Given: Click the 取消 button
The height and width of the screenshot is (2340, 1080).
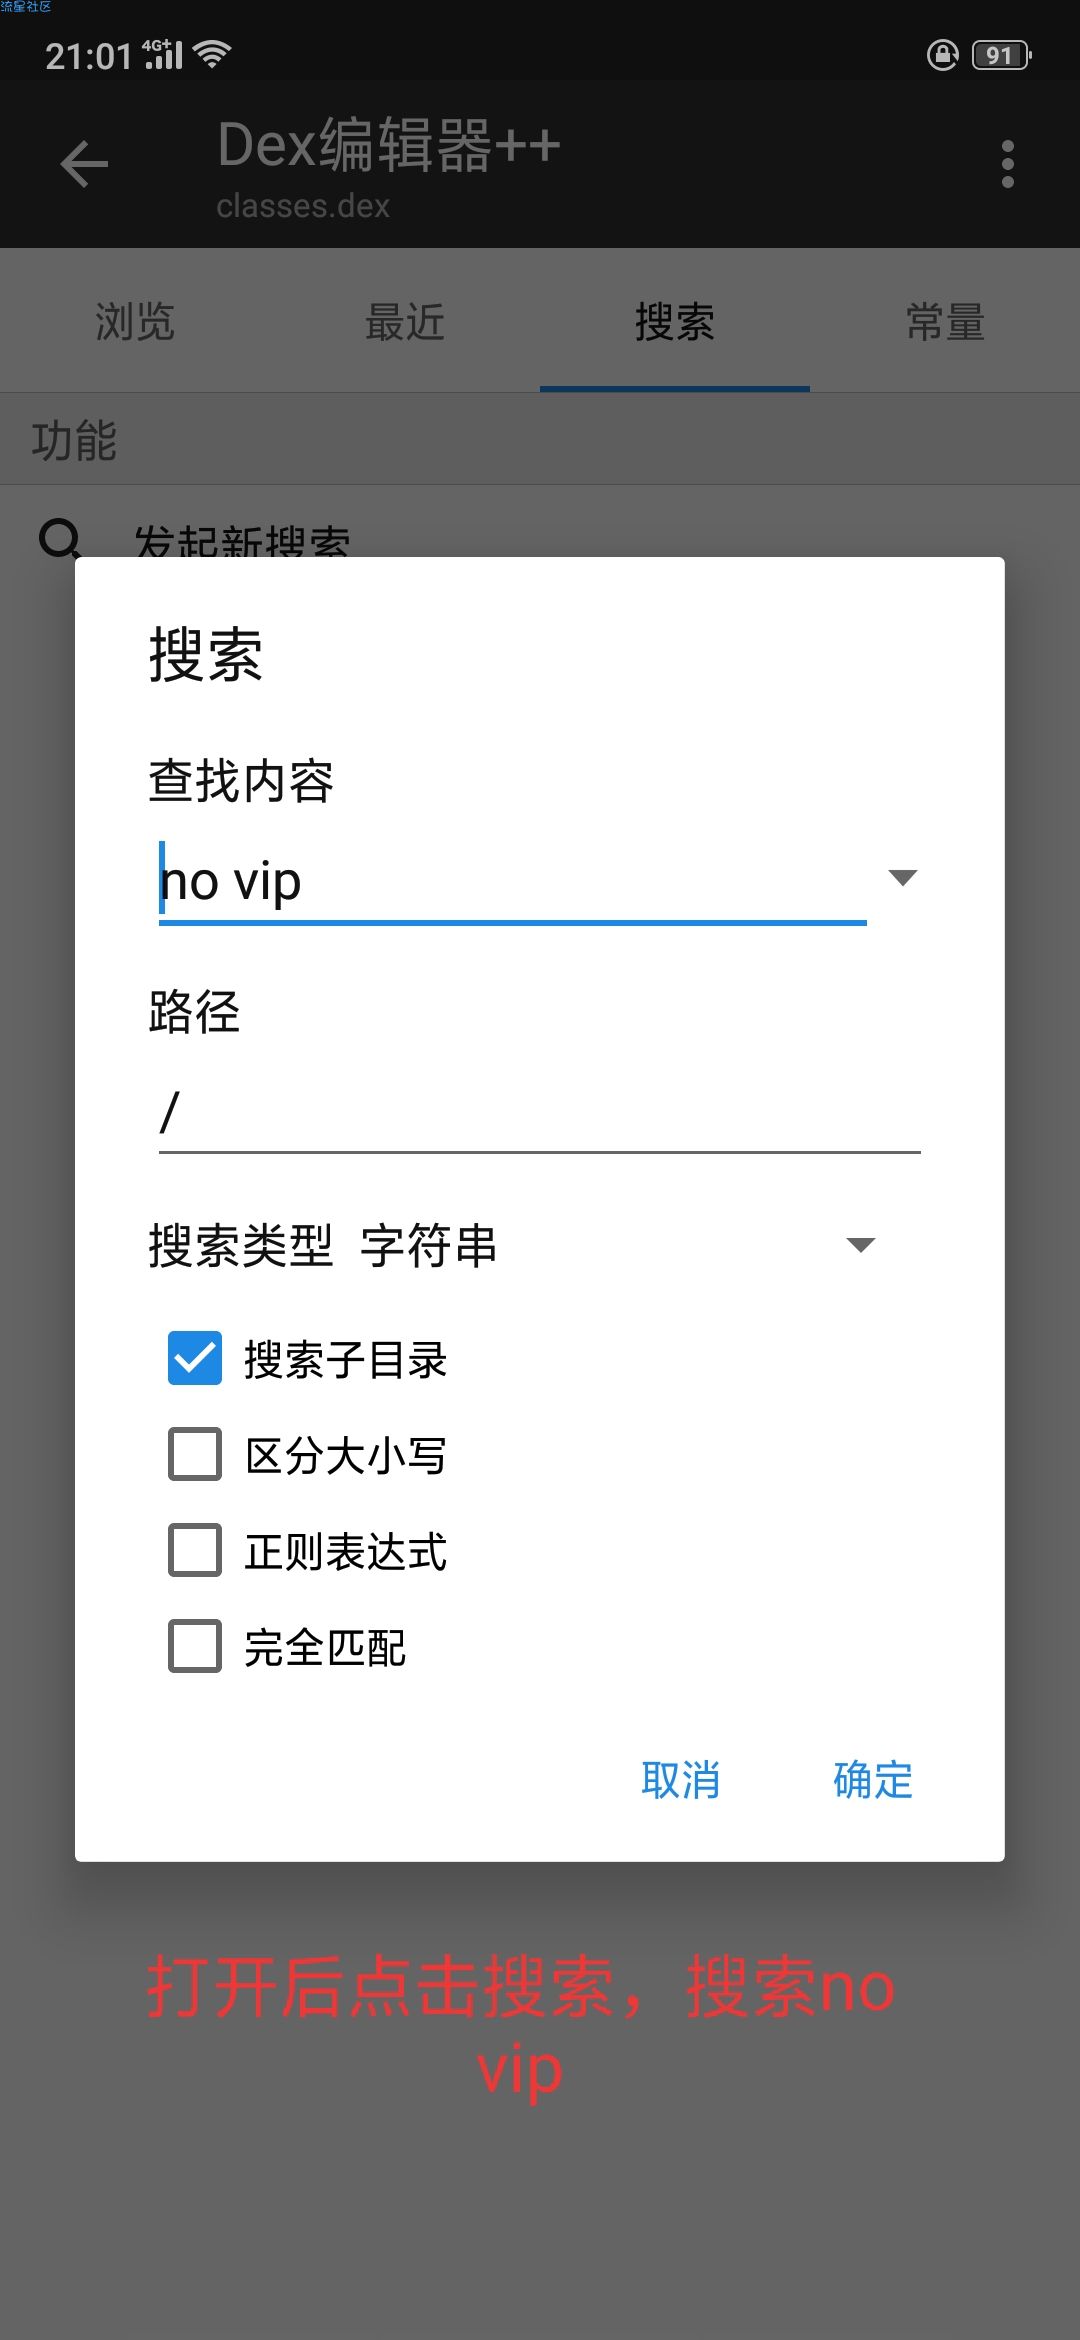Looking at the screenshot, I should (680, 1780).
